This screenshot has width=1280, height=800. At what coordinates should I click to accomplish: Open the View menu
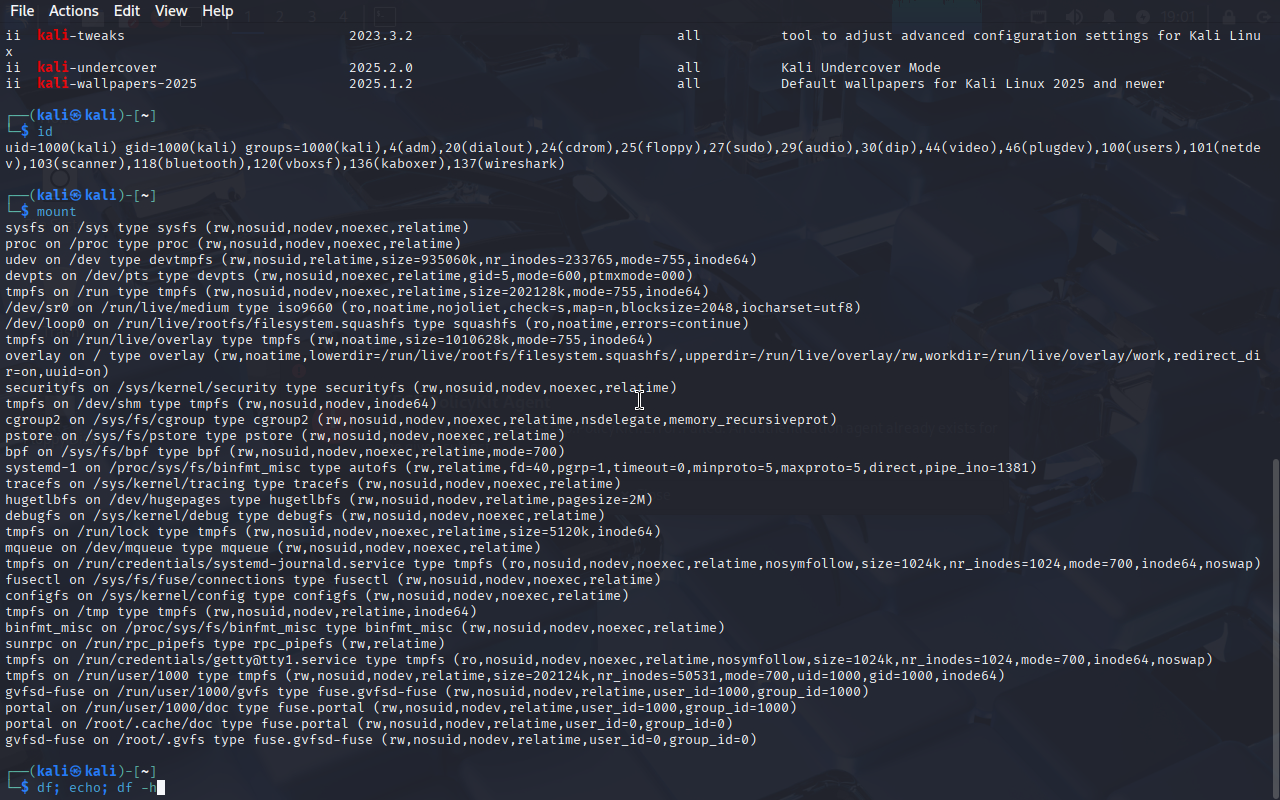coord(171,11)
